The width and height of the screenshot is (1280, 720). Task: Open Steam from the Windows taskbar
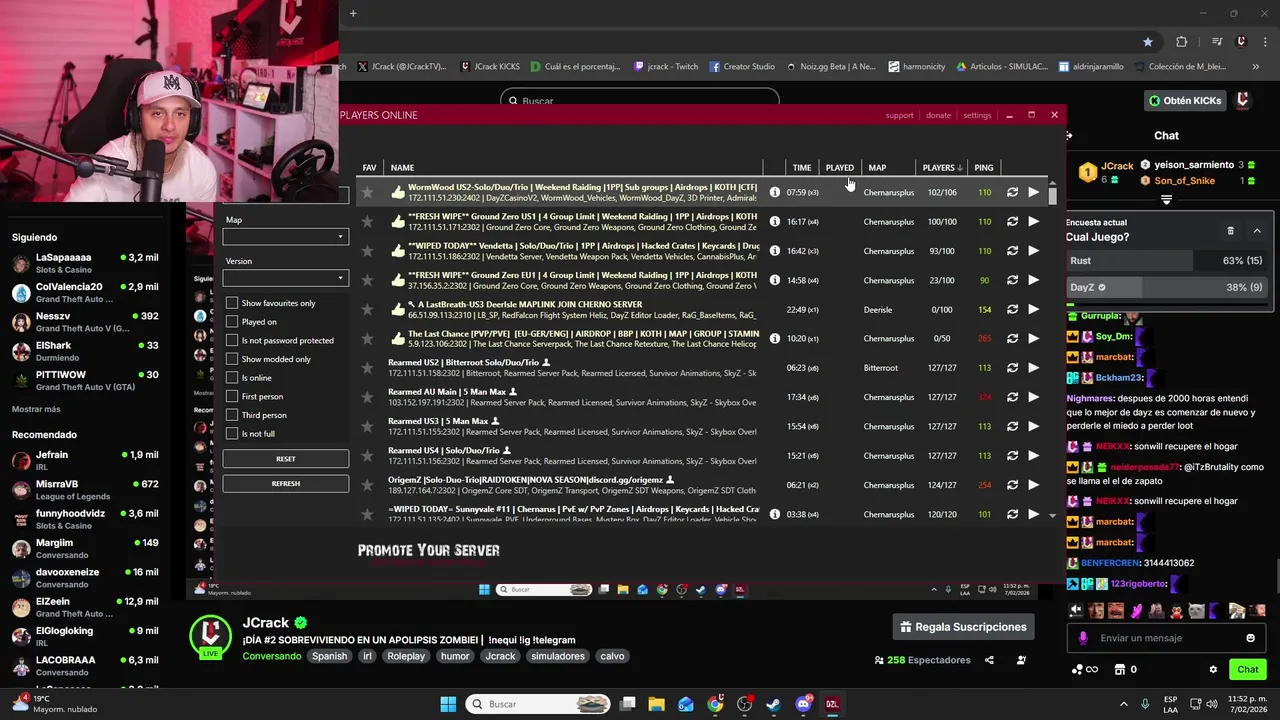coord(773,704)
